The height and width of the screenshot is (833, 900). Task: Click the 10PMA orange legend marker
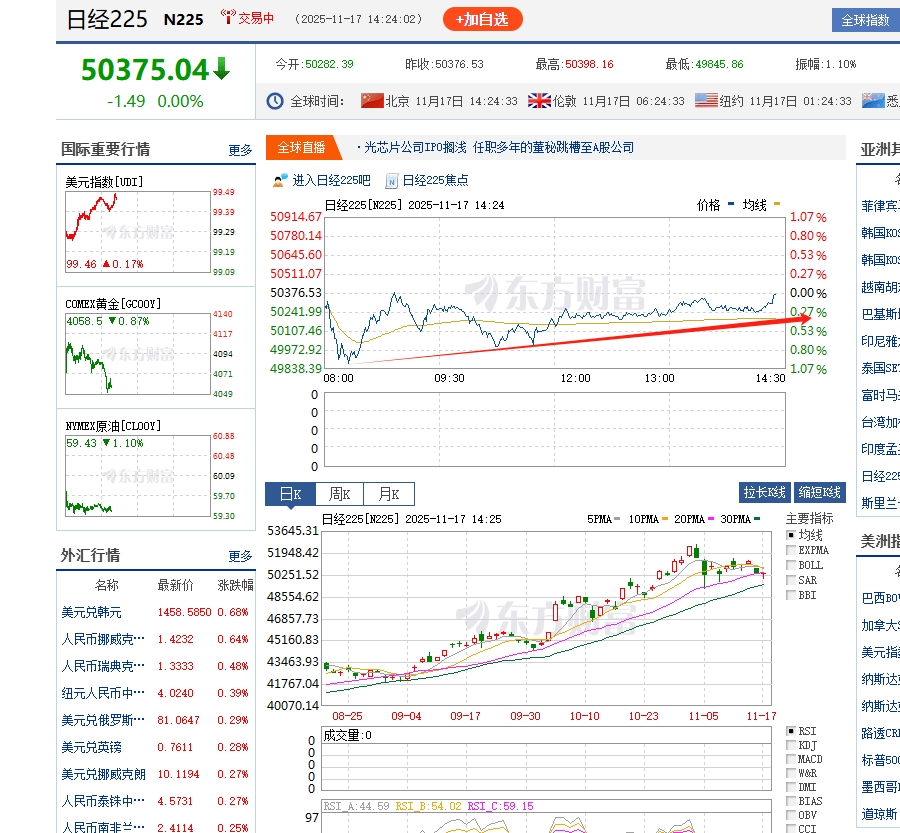[x=665, y=518]
